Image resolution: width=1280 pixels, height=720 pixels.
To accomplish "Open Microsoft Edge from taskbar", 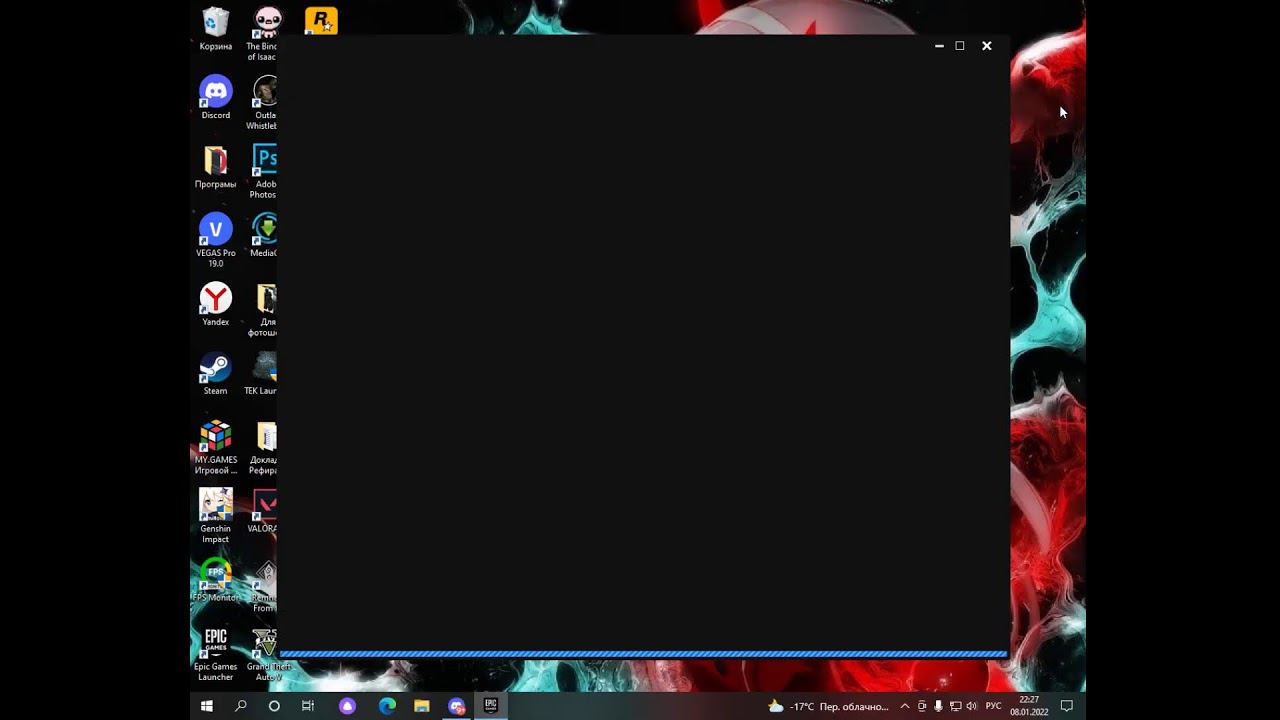I will click(387, 706).
